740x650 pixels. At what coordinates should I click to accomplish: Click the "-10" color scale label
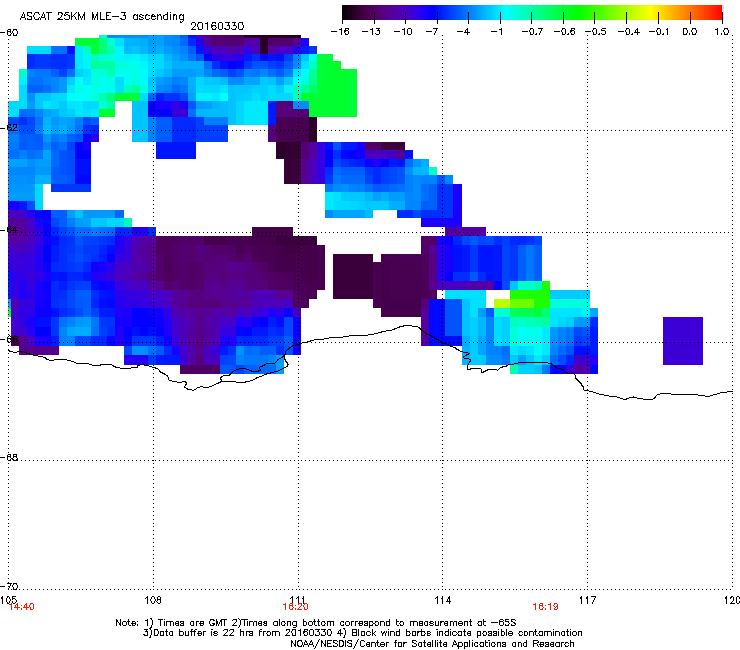tap(403, 32)
